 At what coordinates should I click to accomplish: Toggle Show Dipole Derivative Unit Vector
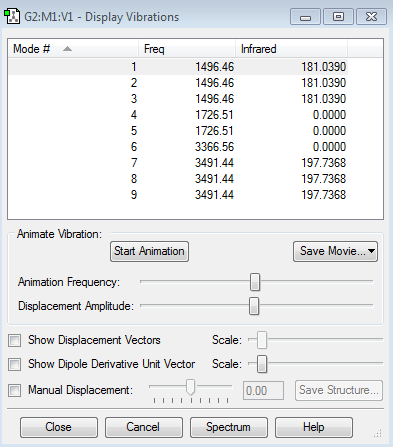tap(15, 364)
